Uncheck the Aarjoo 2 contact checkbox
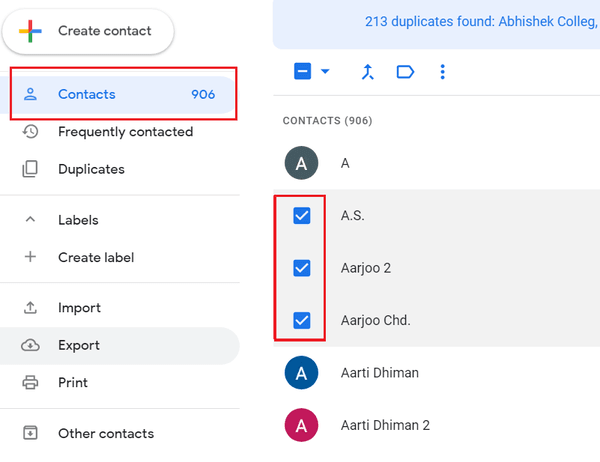Image resolution: width=600 pixels, height=462 pixels. pyautogui.click(x=302, y=268)
